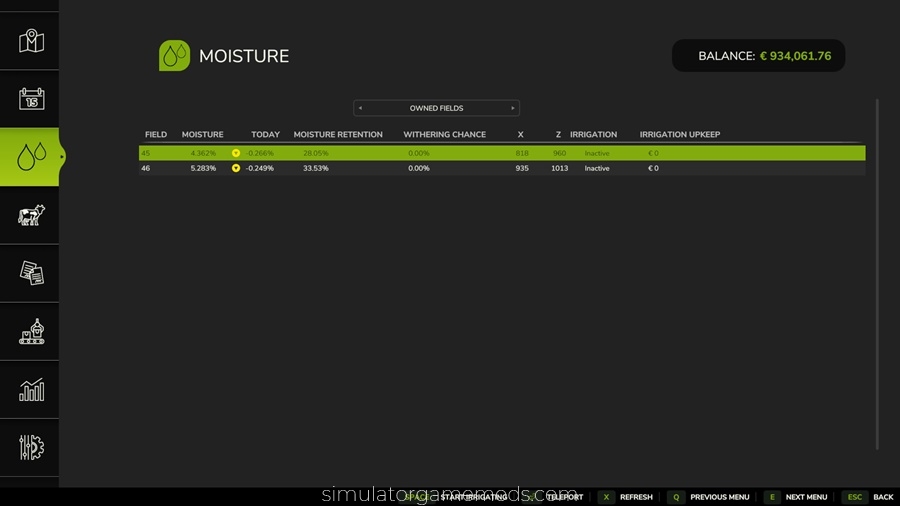Go to Previous Menu
The width and height of the screenshot is (900, 506).
pyautogui.click(x=708, y=497)
